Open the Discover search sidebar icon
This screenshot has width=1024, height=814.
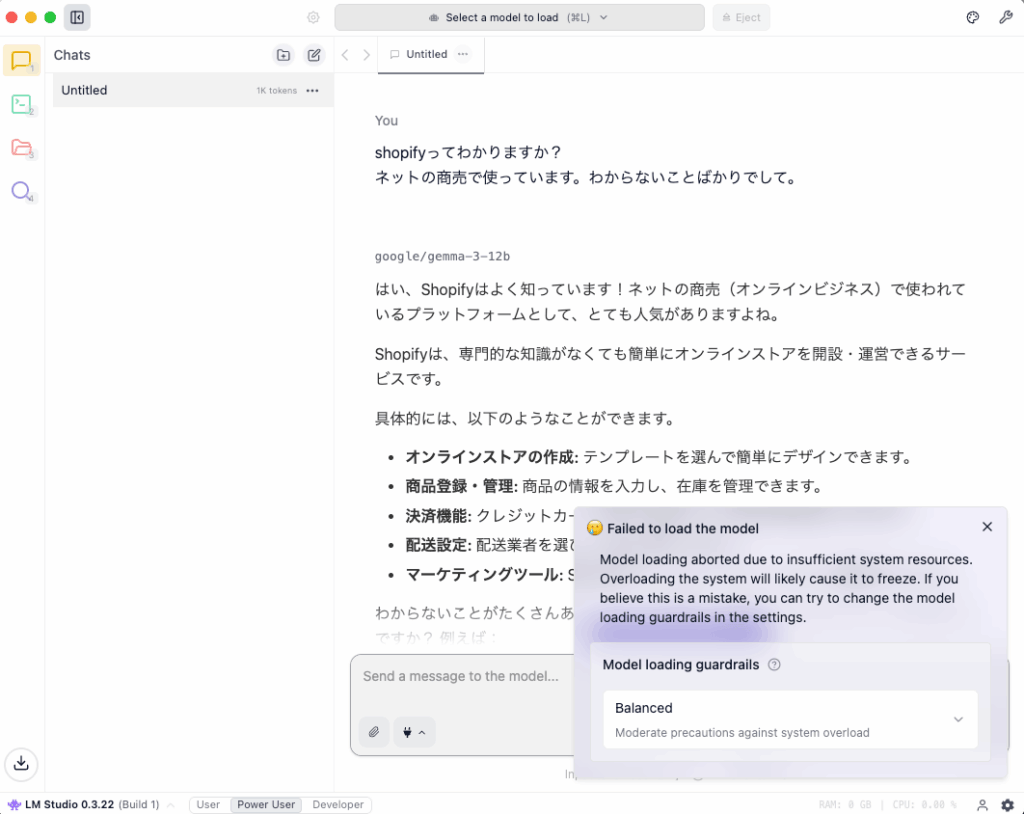[x=21, y=191]
